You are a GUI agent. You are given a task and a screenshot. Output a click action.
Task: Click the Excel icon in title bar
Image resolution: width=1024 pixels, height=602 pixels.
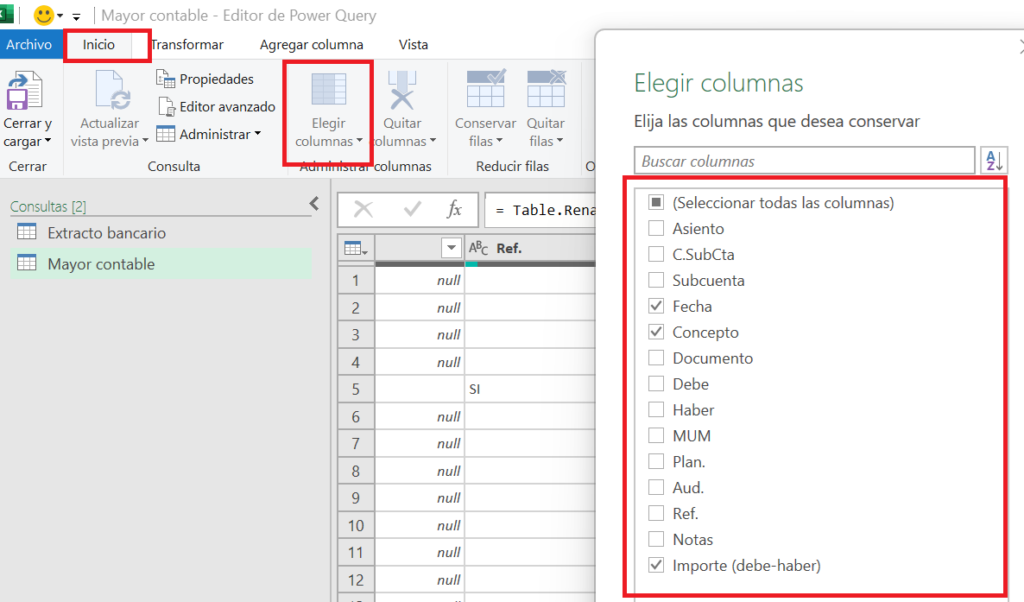7,14
